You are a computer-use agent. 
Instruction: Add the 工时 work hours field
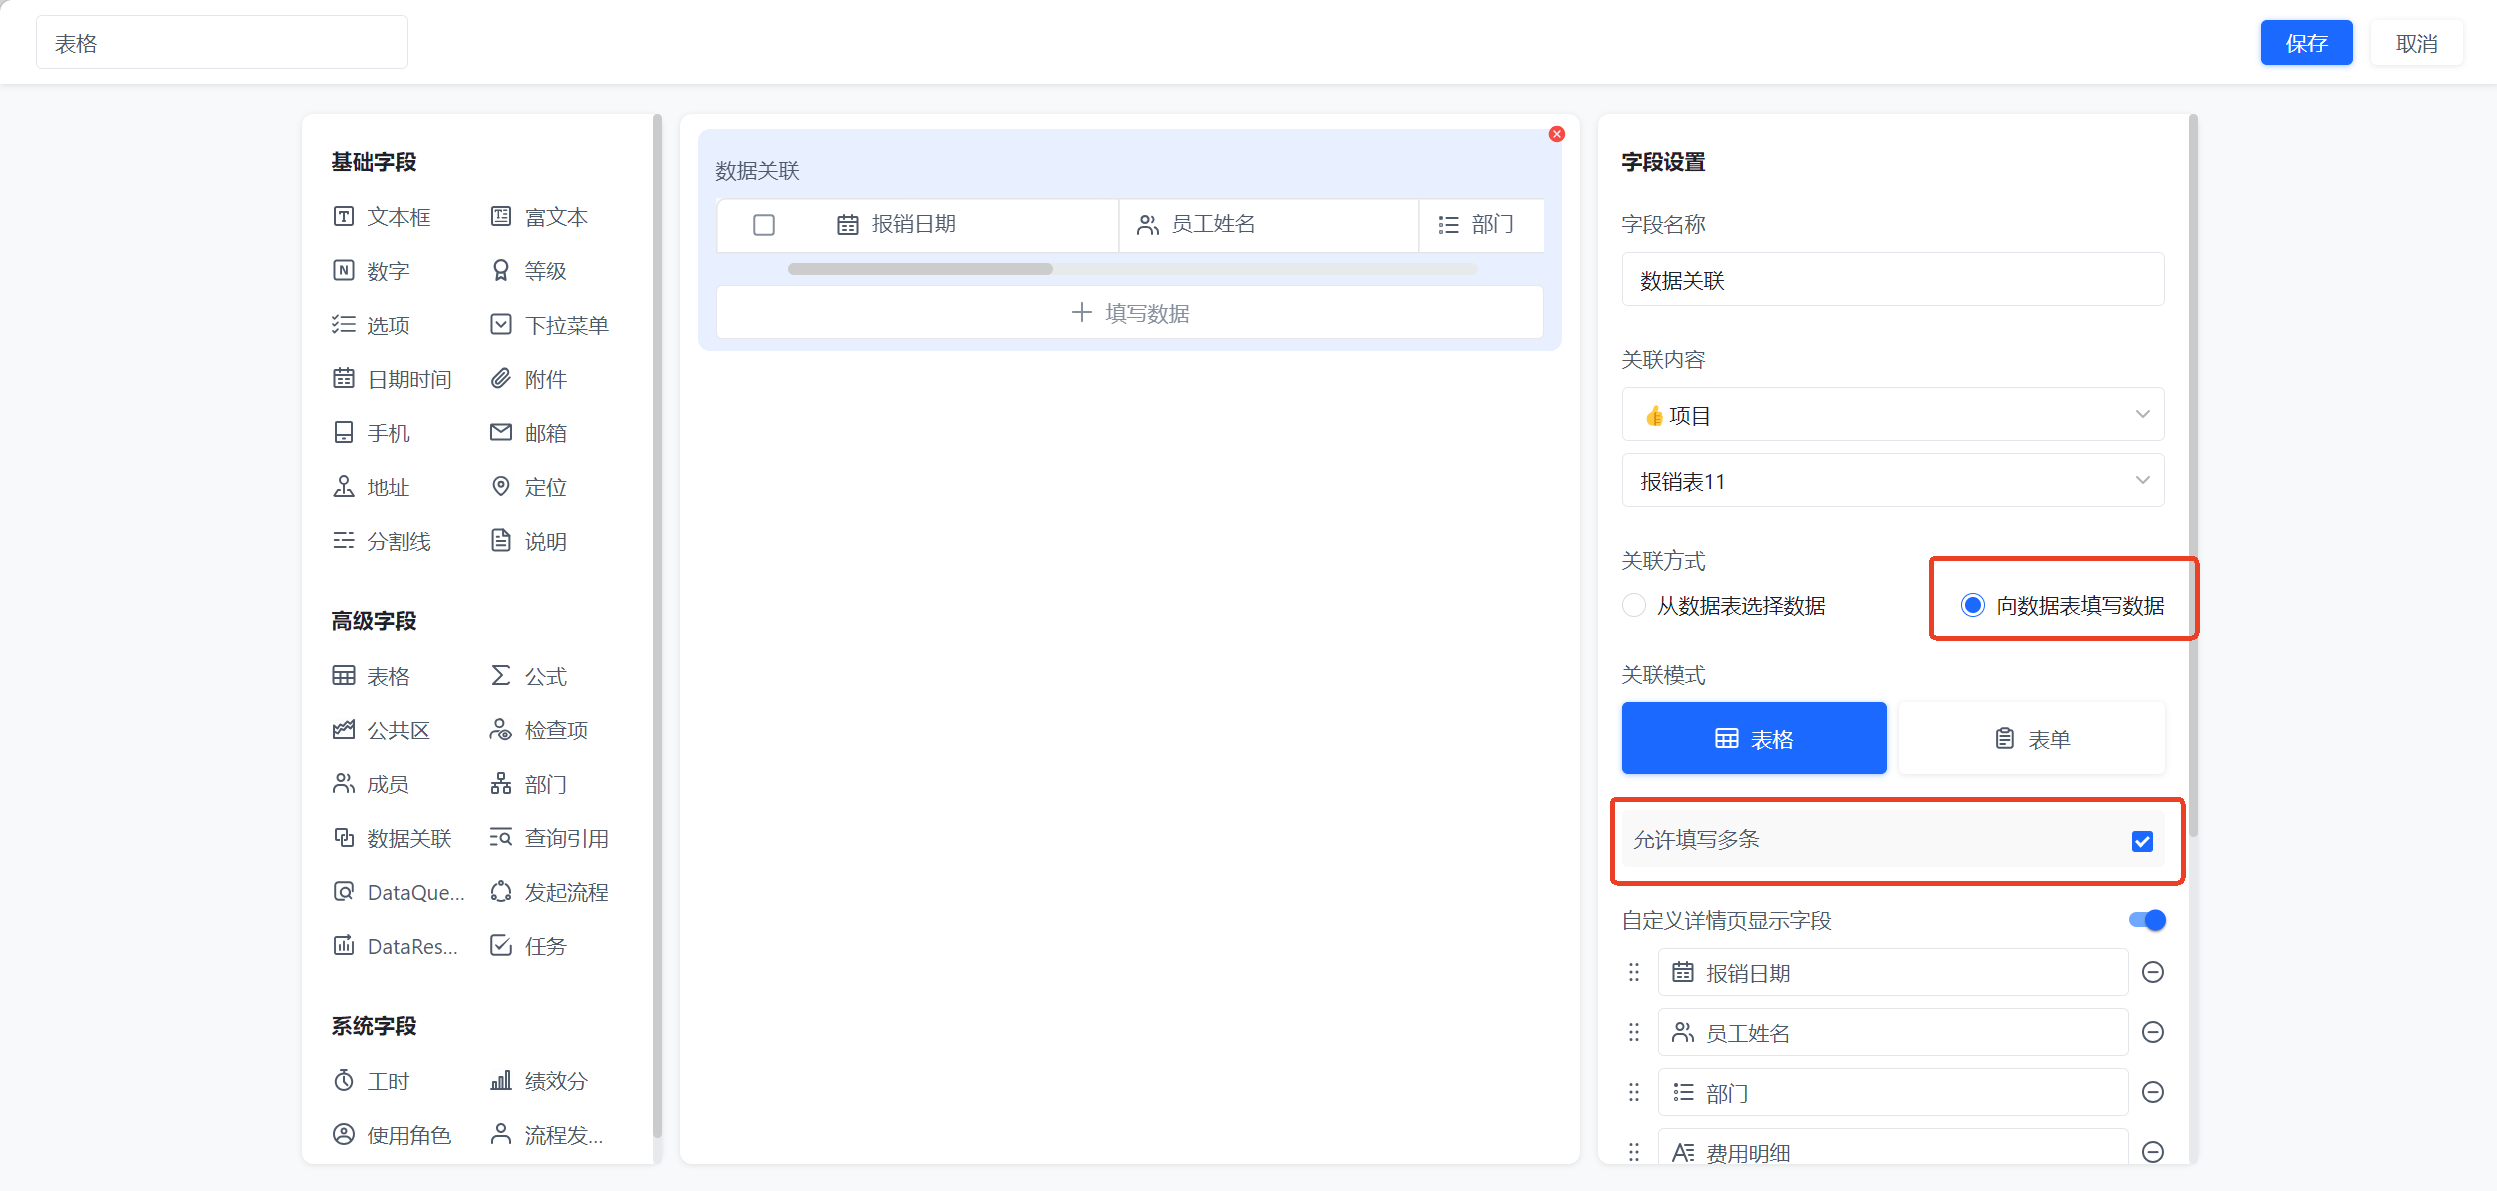[371, 1081]
